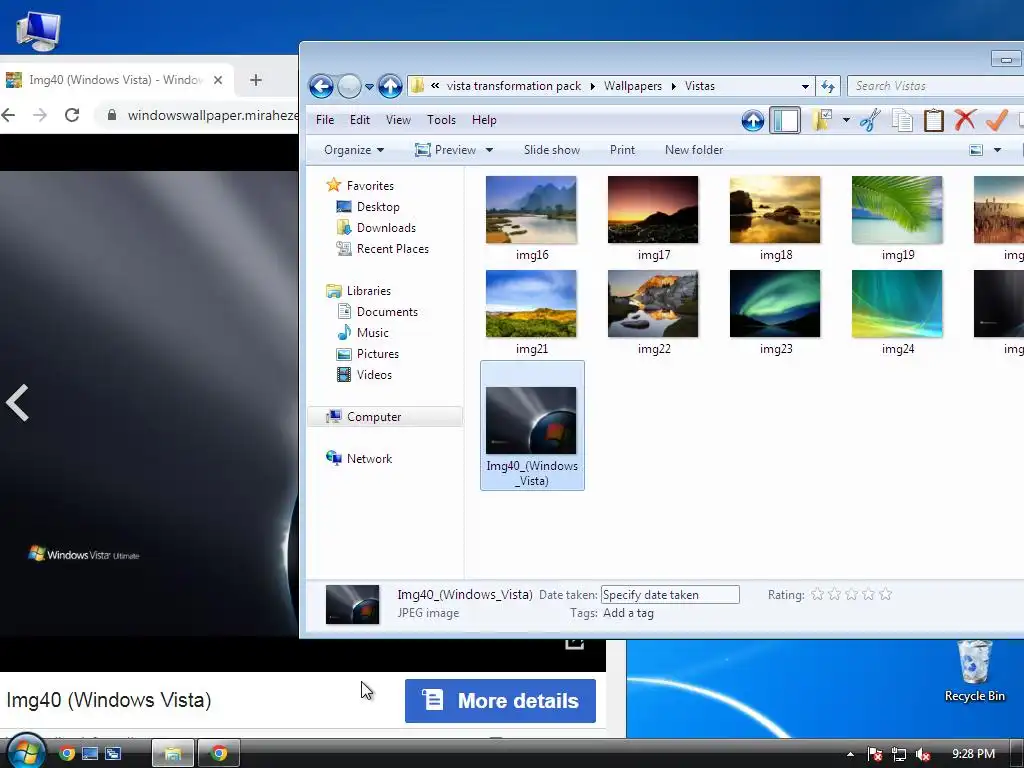Open Music library
Image resolution: width=1024 pixels, height=768 pixels.
(x=372, y=333)
